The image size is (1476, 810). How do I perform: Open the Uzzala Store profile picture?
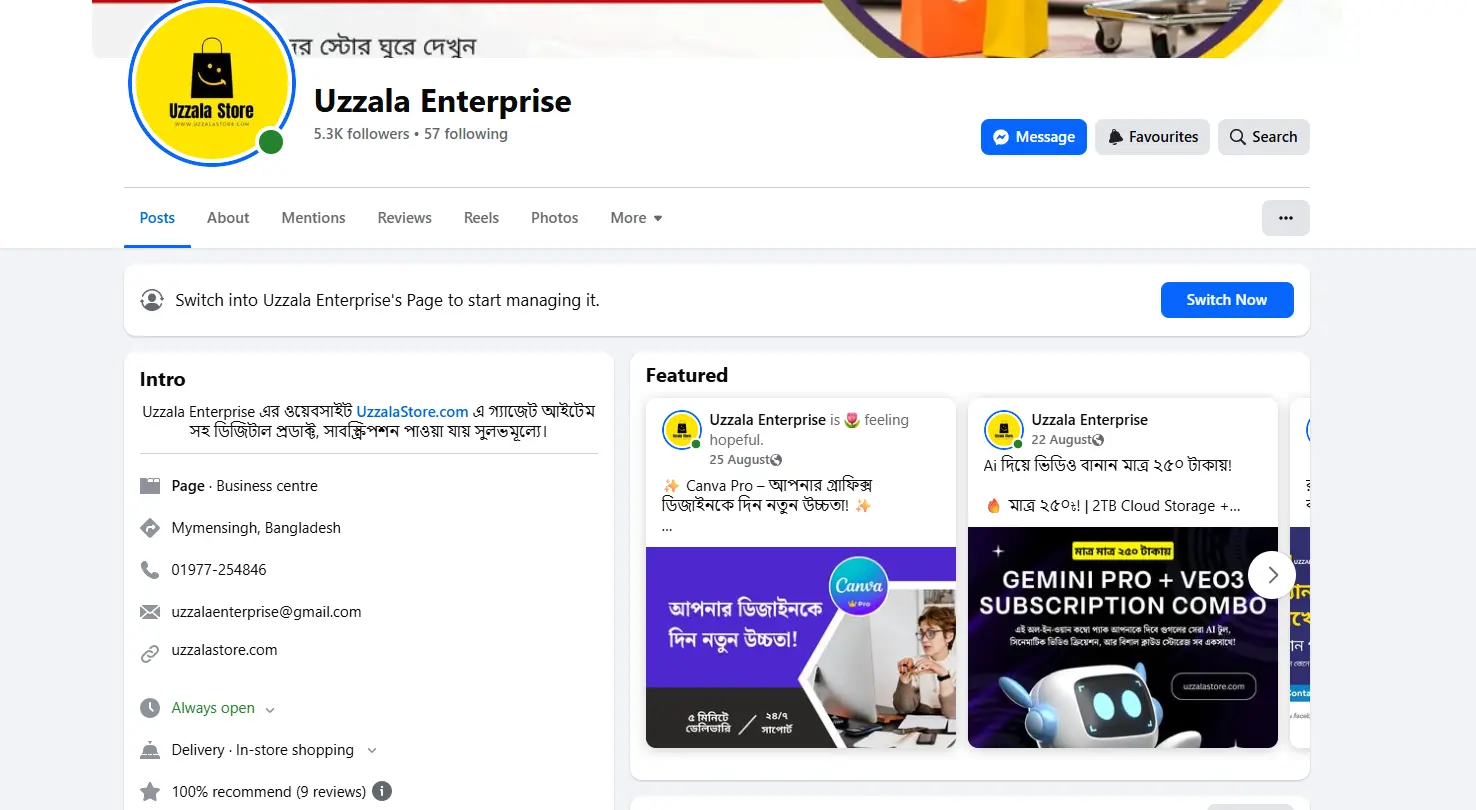212,84
